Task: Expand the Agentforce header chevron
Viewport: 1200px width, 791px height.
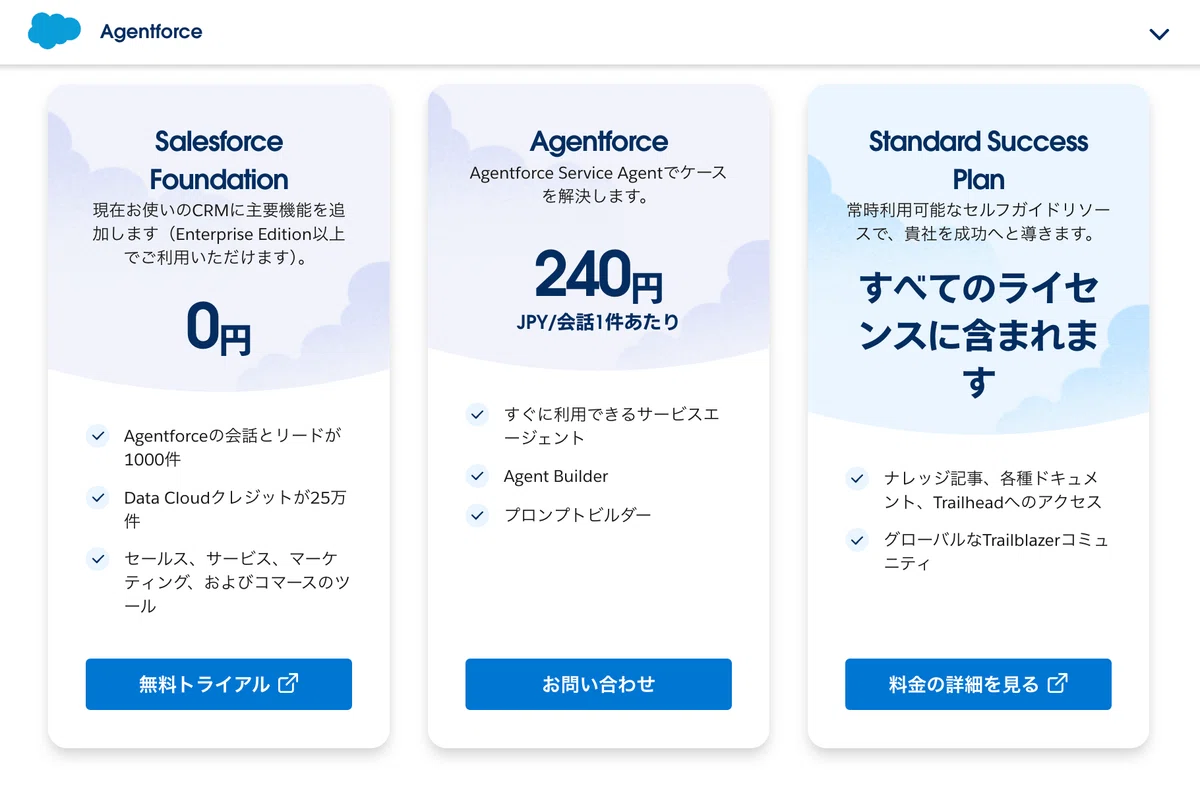Action: click(x=1159, y=33)
